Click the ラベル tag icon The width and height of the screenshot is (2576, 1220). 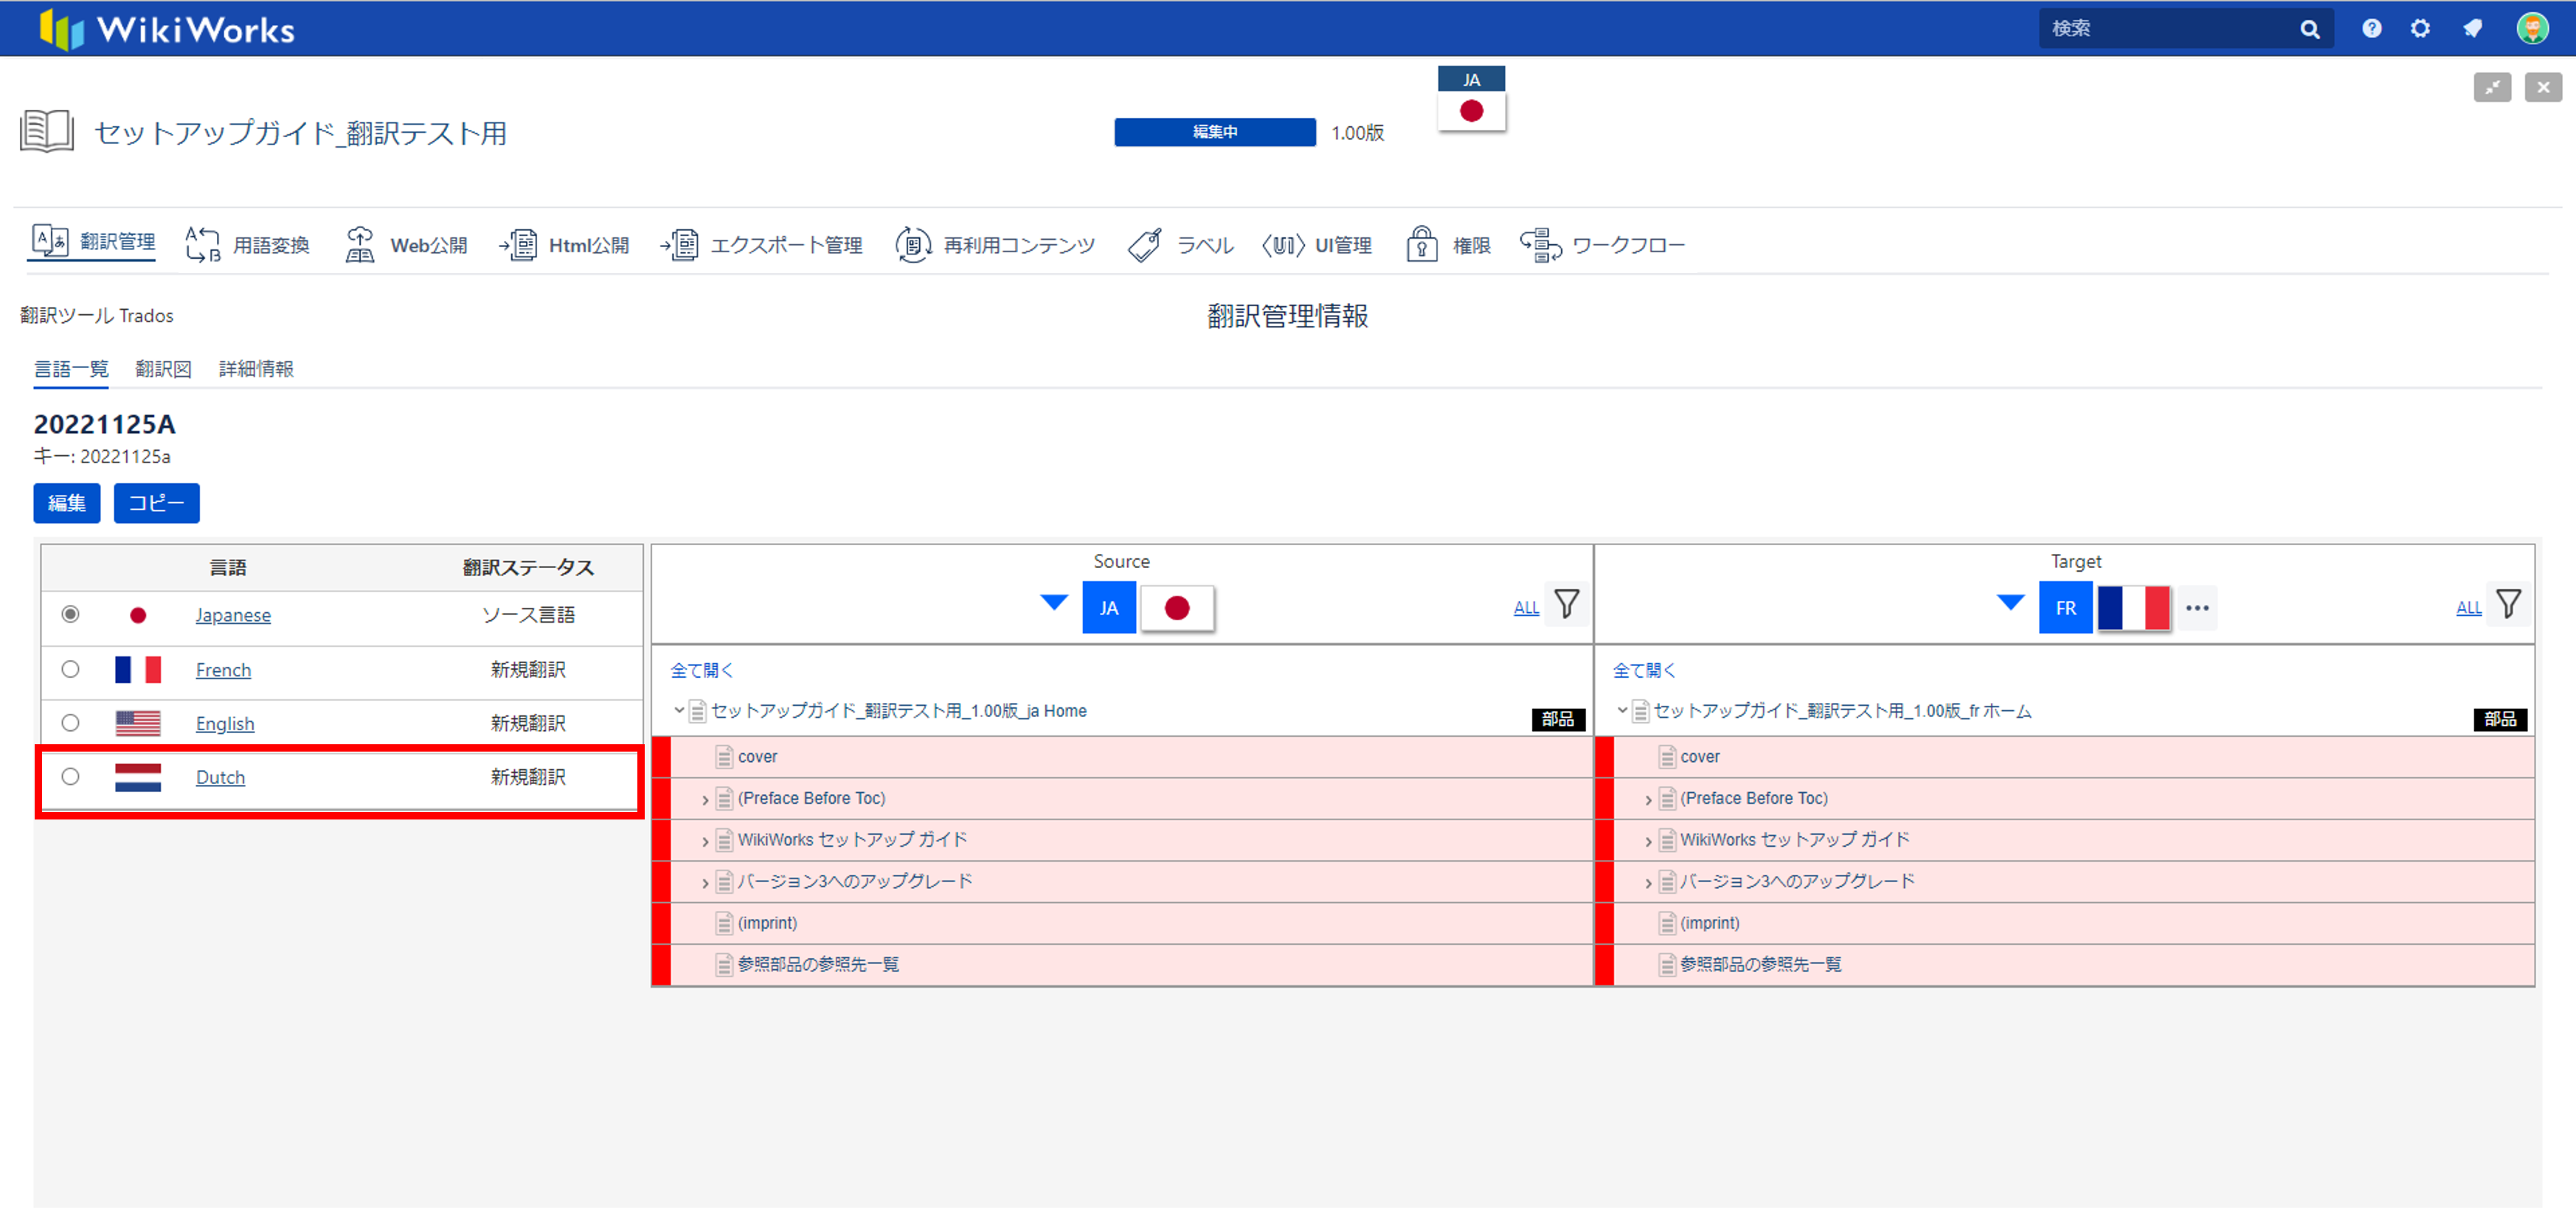(x=1145, y=245)
